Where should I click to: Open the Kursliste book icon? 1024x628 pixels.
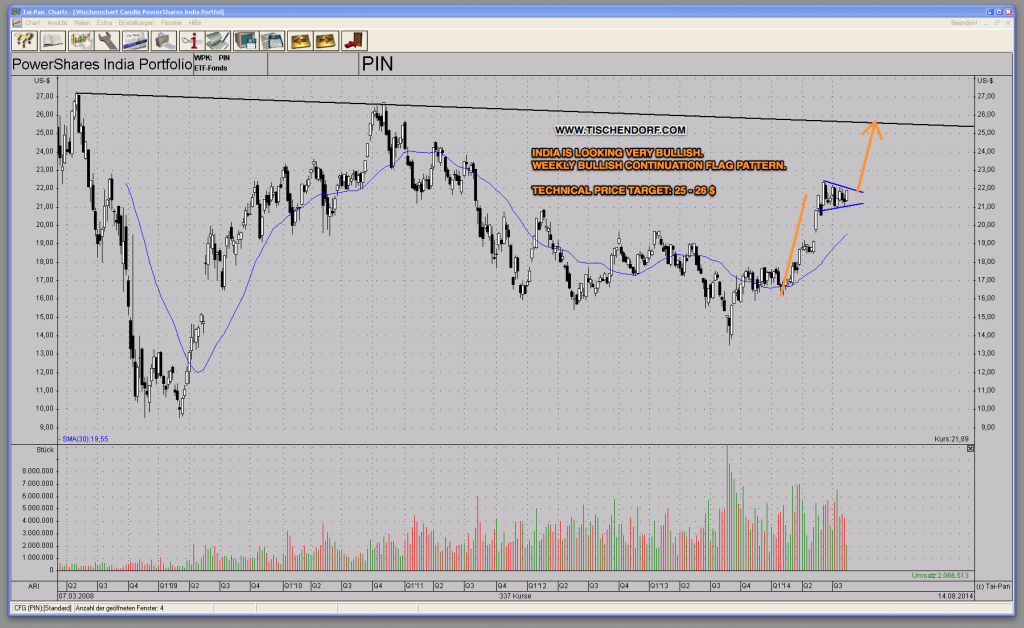click(51, 40)
